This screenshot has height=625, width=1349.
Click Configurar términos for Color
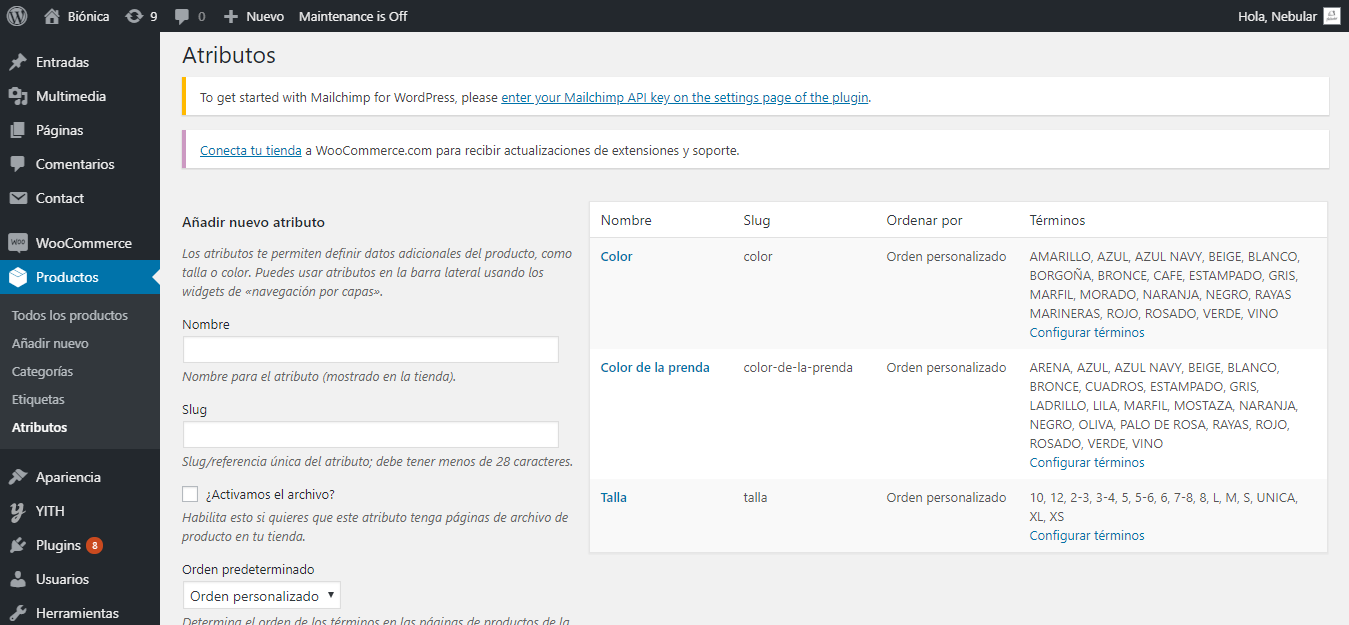click(1087, 332)
